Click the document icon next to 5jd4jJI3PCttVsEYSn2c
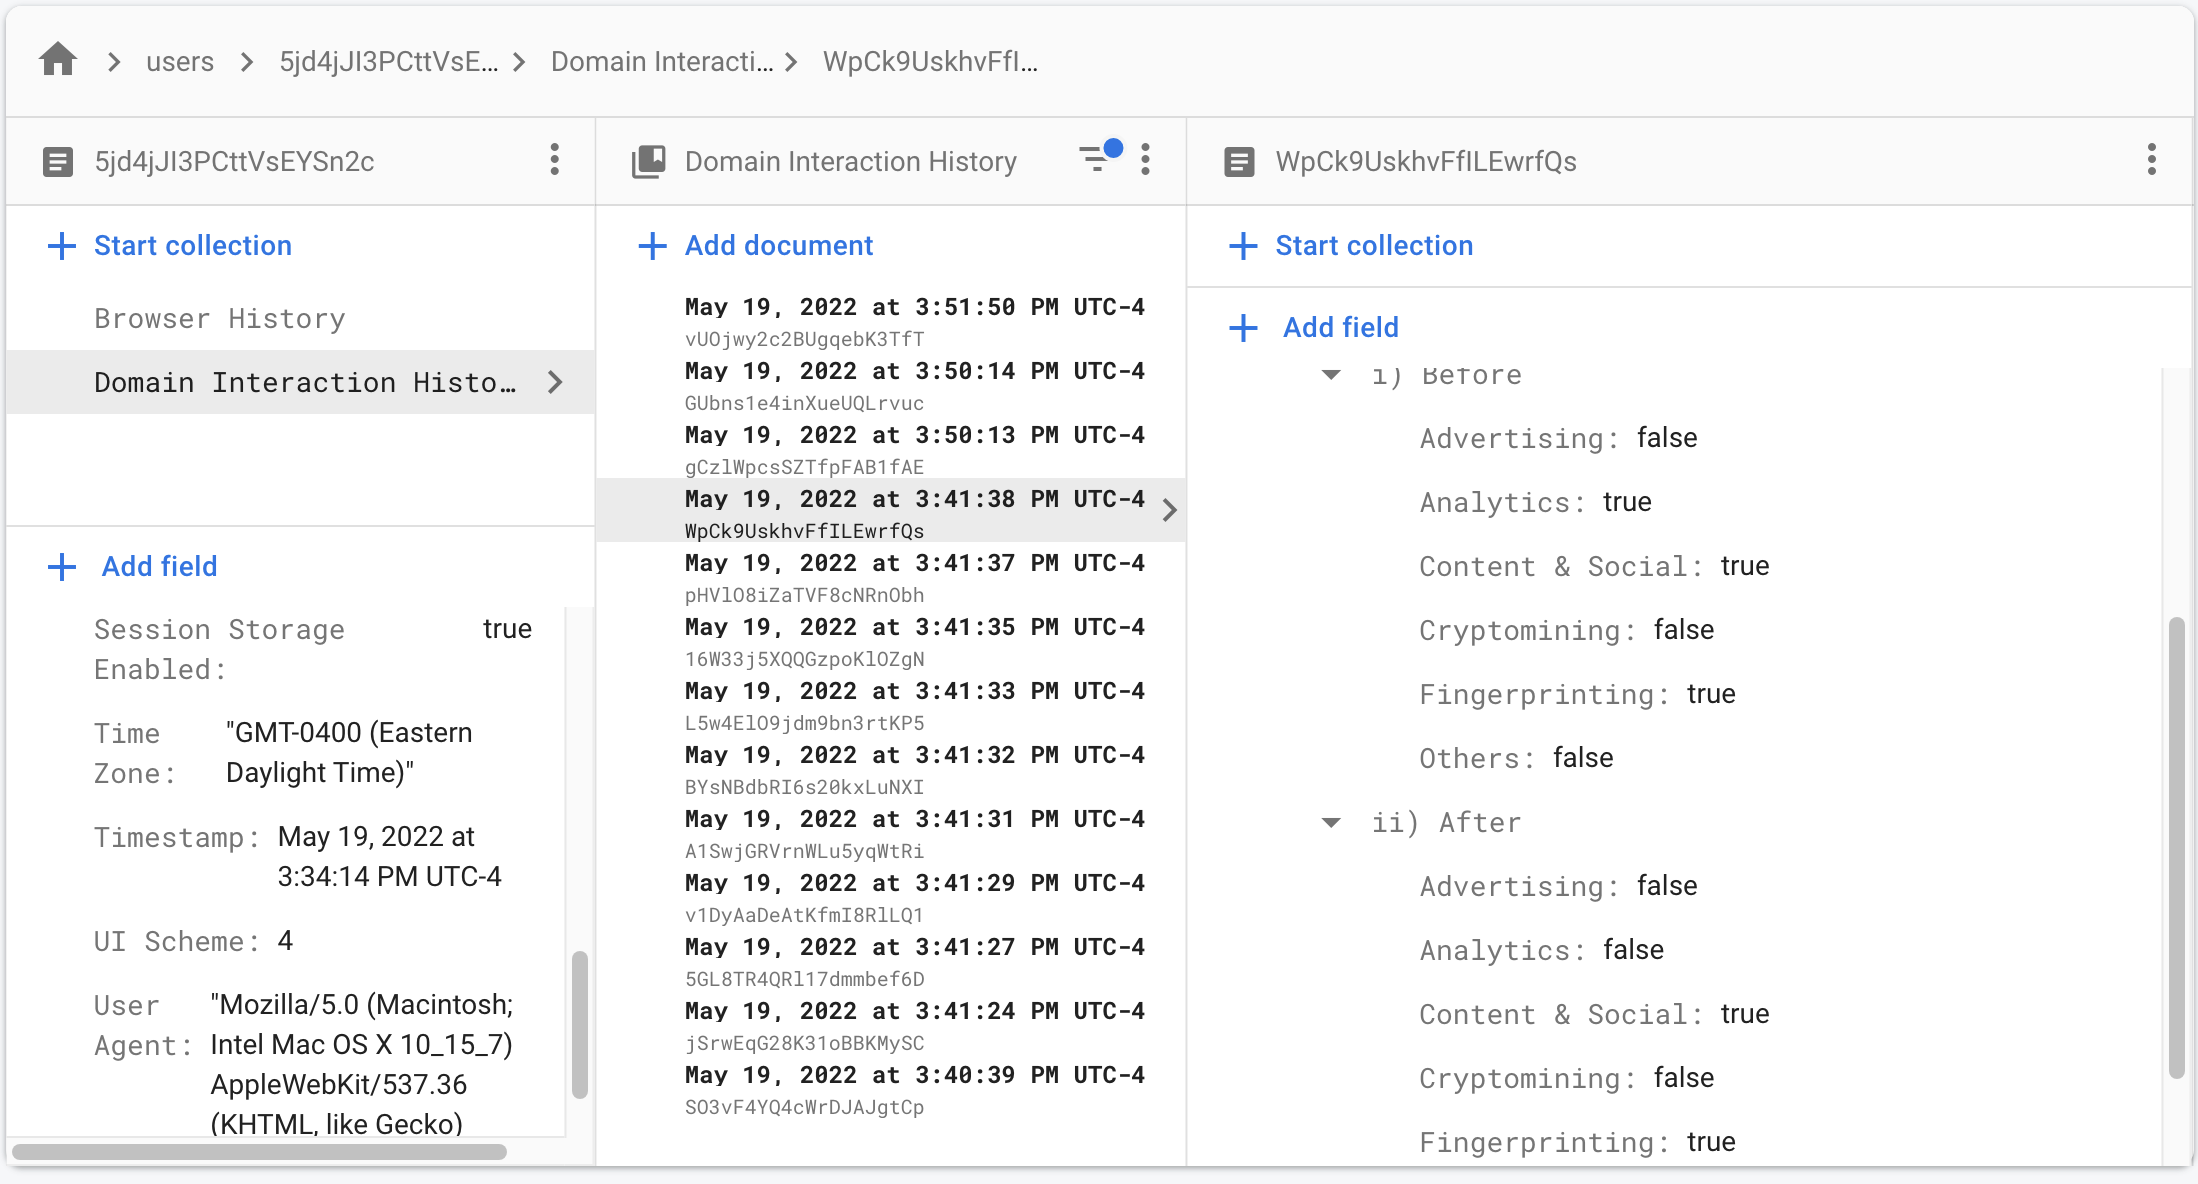The height and width of the screenshot is (1184, 2198). [x=58, y=161]
